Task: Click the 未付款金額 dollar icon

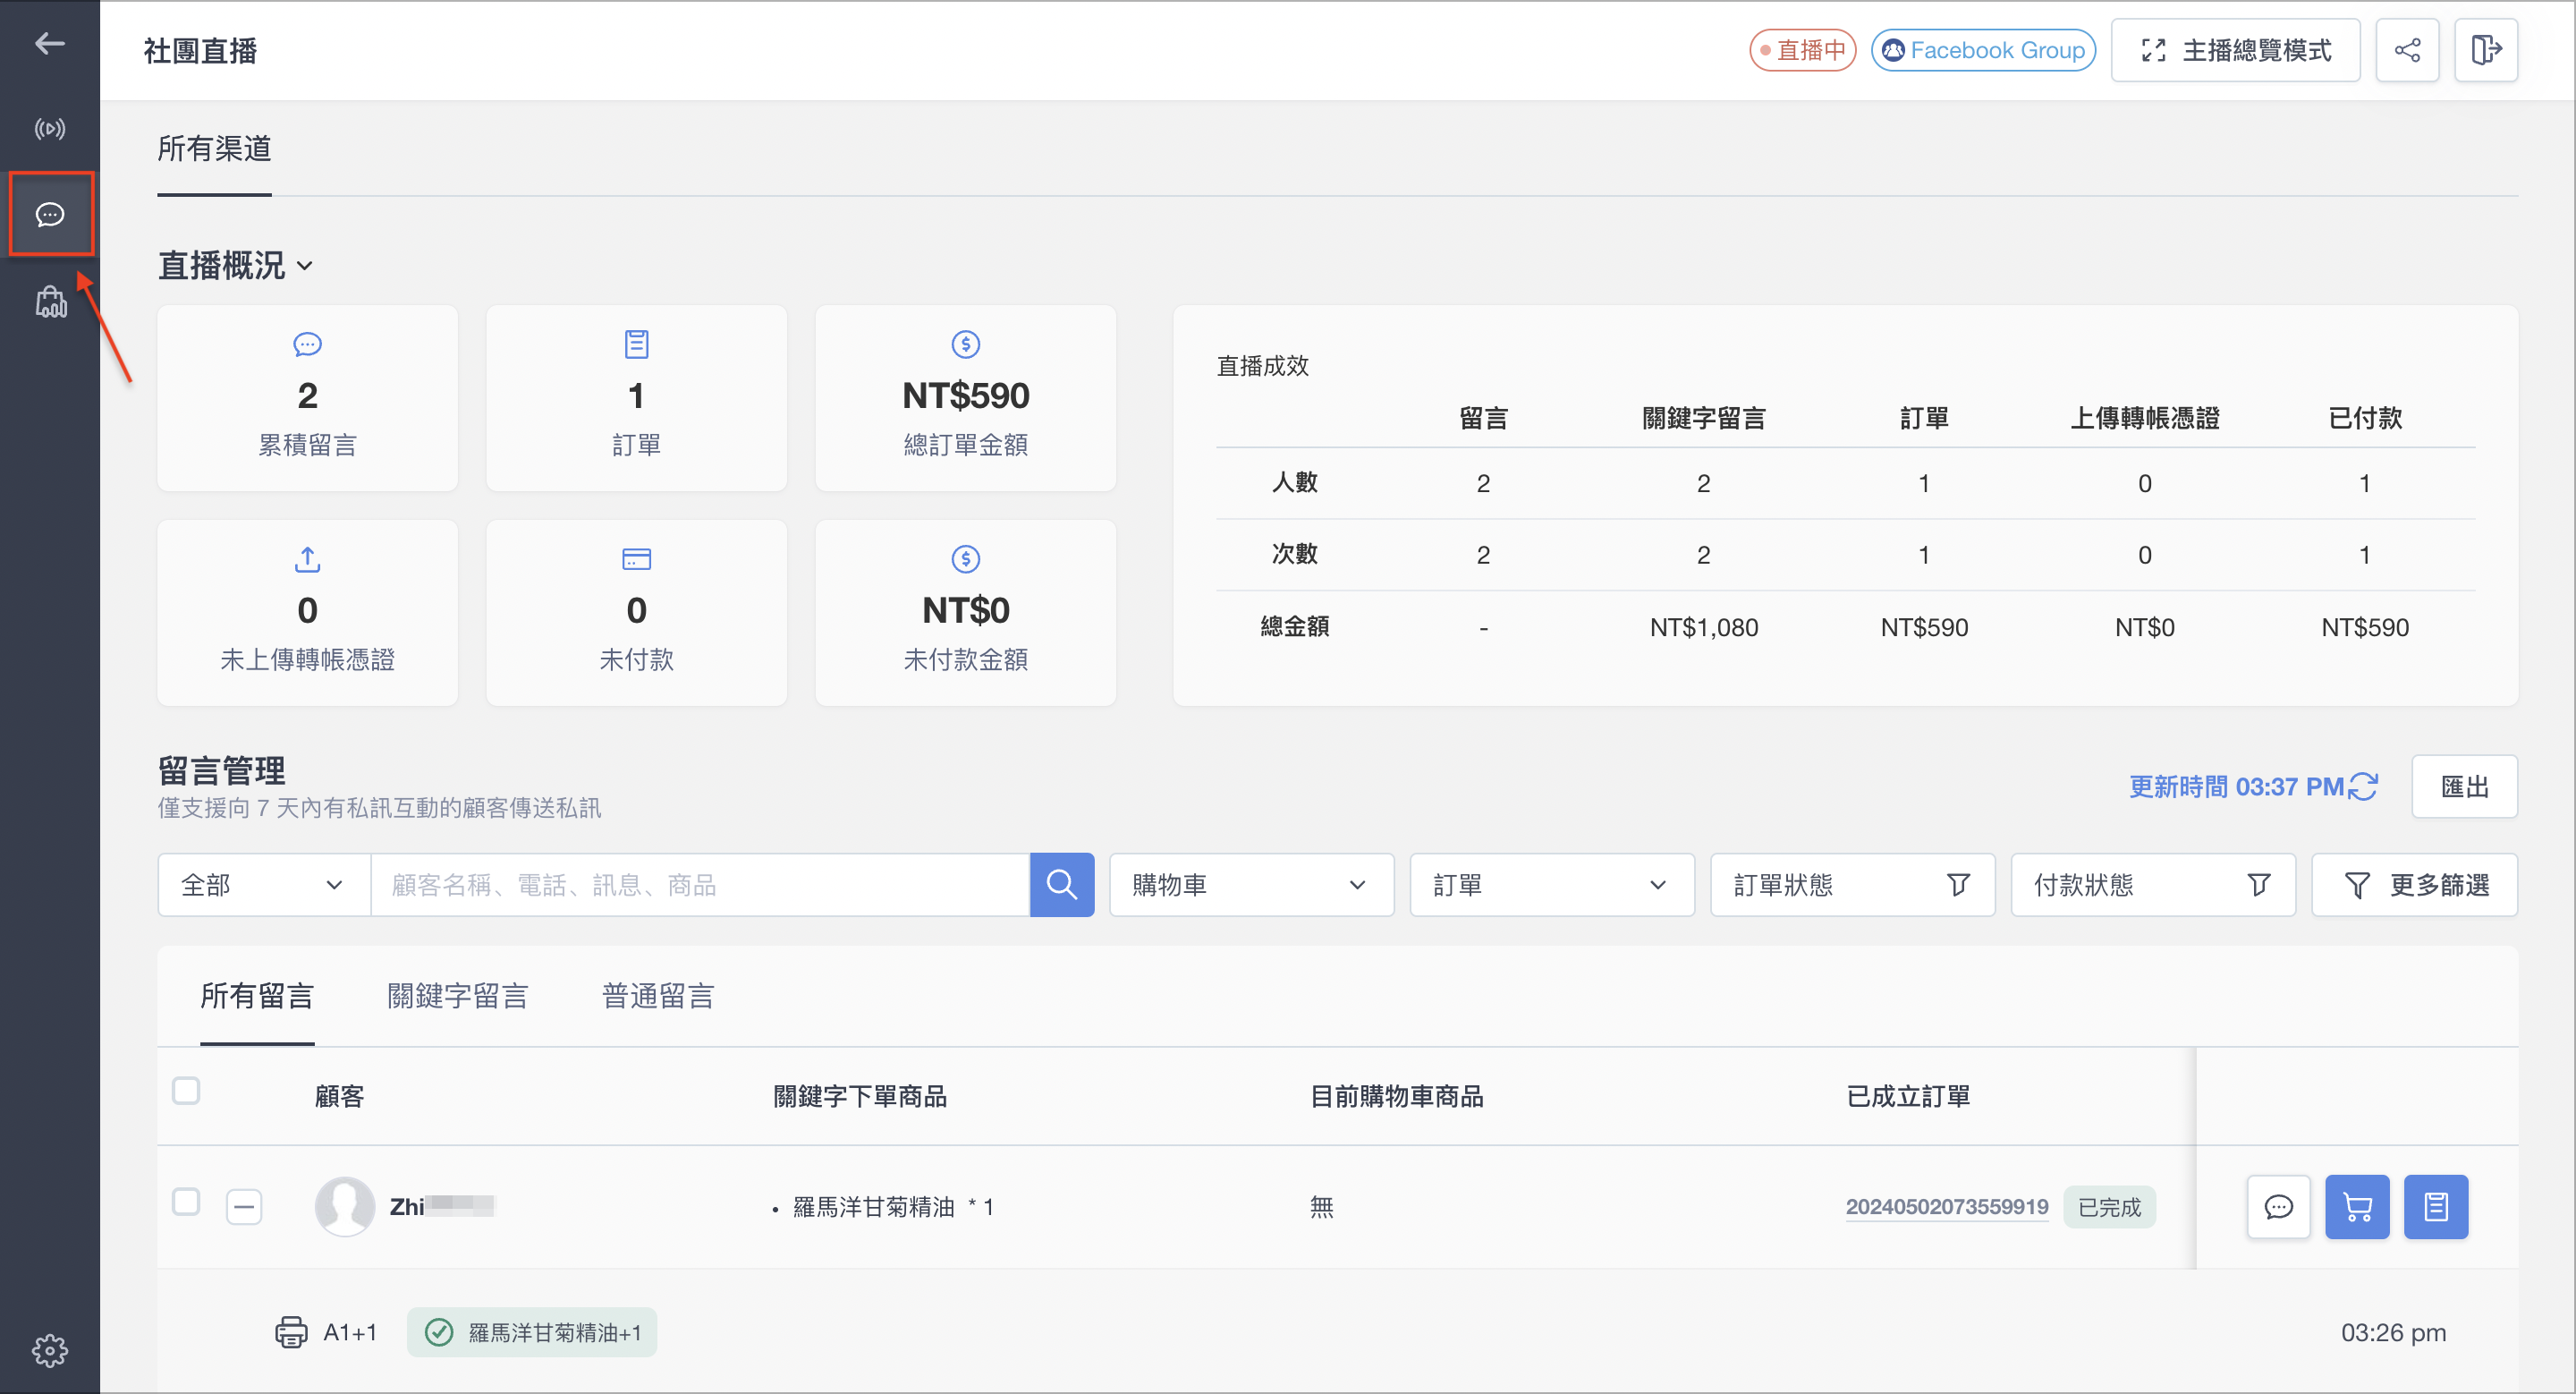Action: click(965, 559)
